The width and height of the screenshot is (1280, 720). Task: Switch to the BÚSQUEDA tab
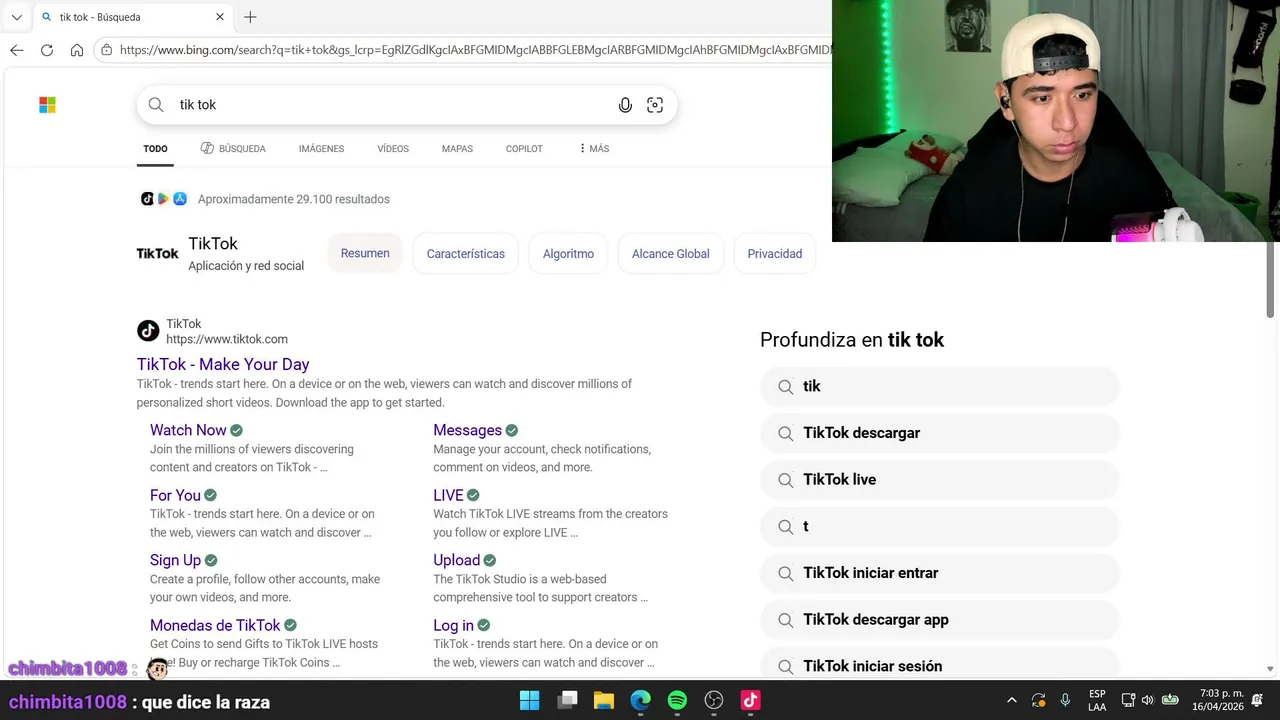[233, 149]
